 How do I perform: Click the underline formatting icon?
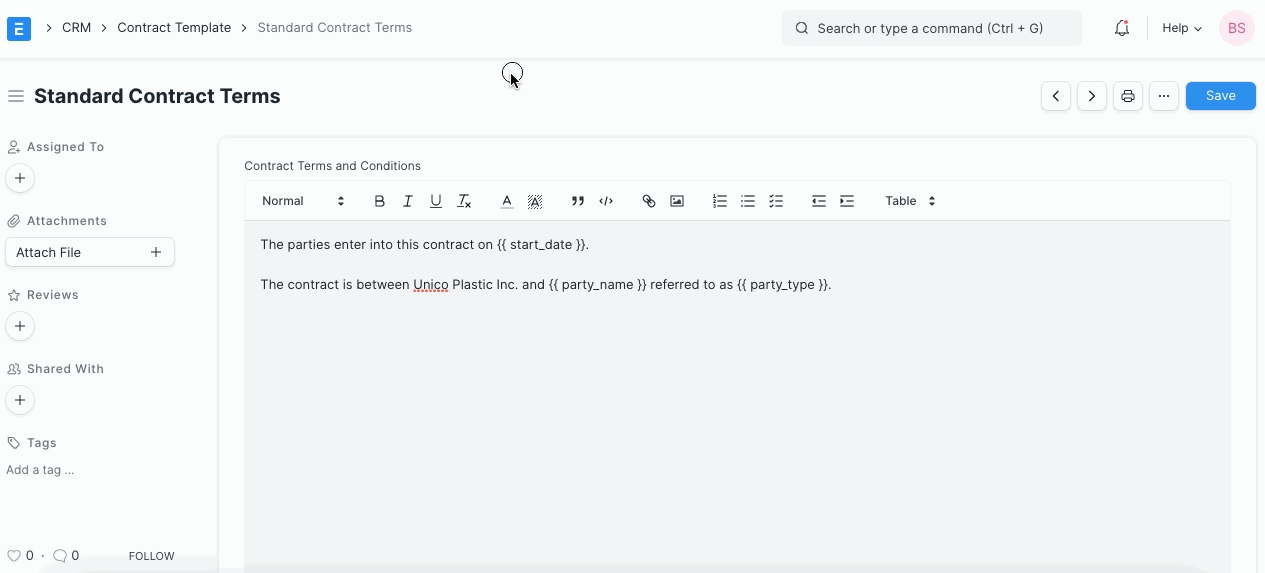pyautogui.click(x=436, y=201)
